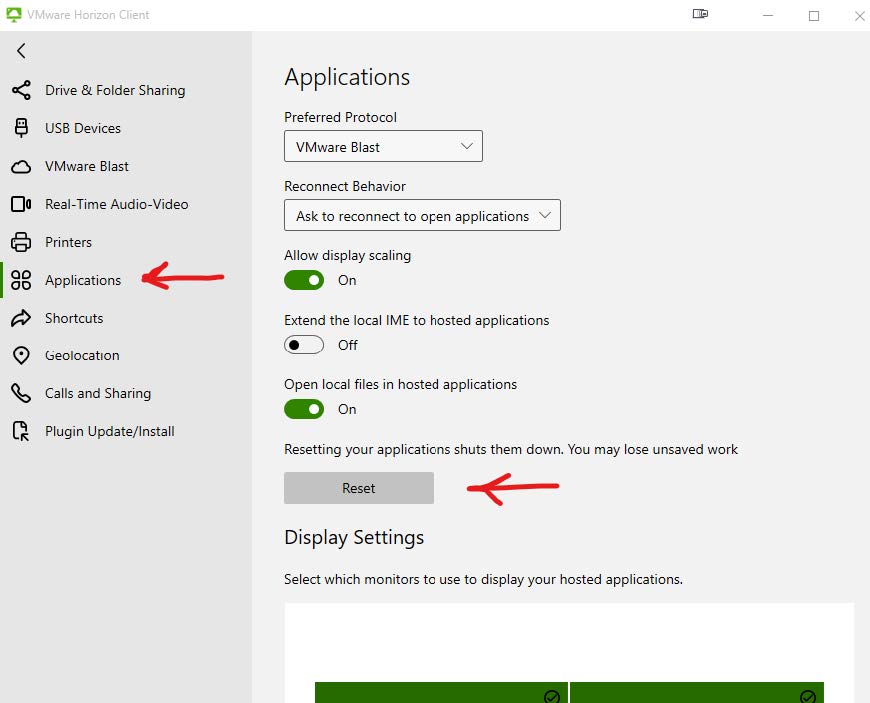Select Applications in the sidebar
The image size is (870, 703).
coord(126,280)
